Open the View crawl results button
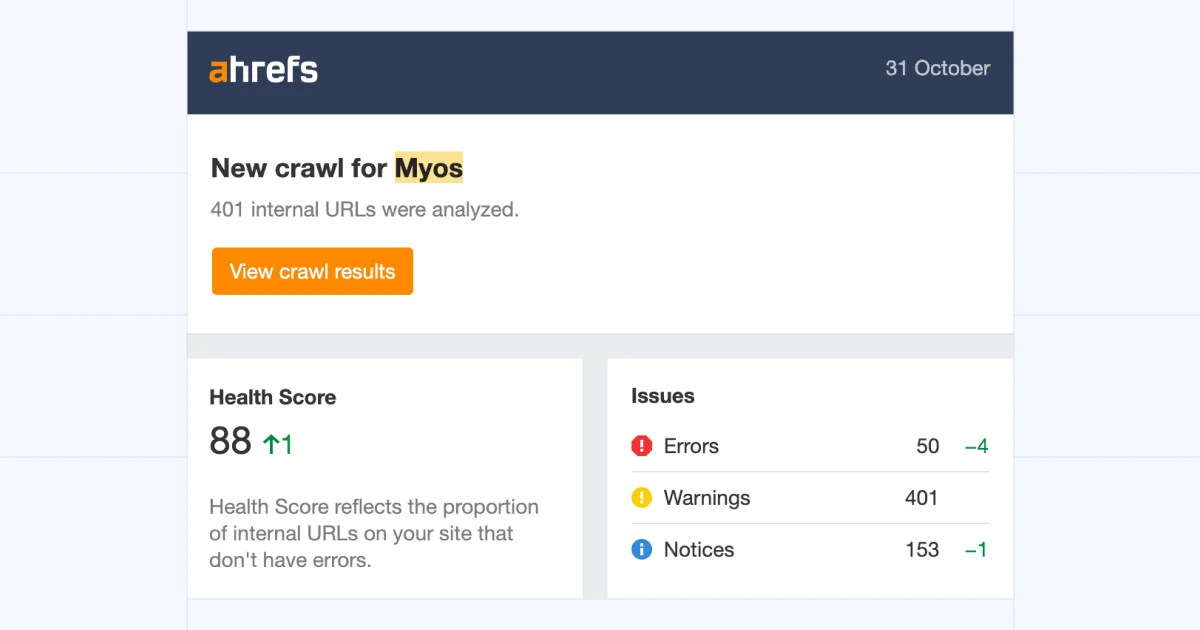The width and height of the screenshot is (1200, 630). (x=312, y=271)
